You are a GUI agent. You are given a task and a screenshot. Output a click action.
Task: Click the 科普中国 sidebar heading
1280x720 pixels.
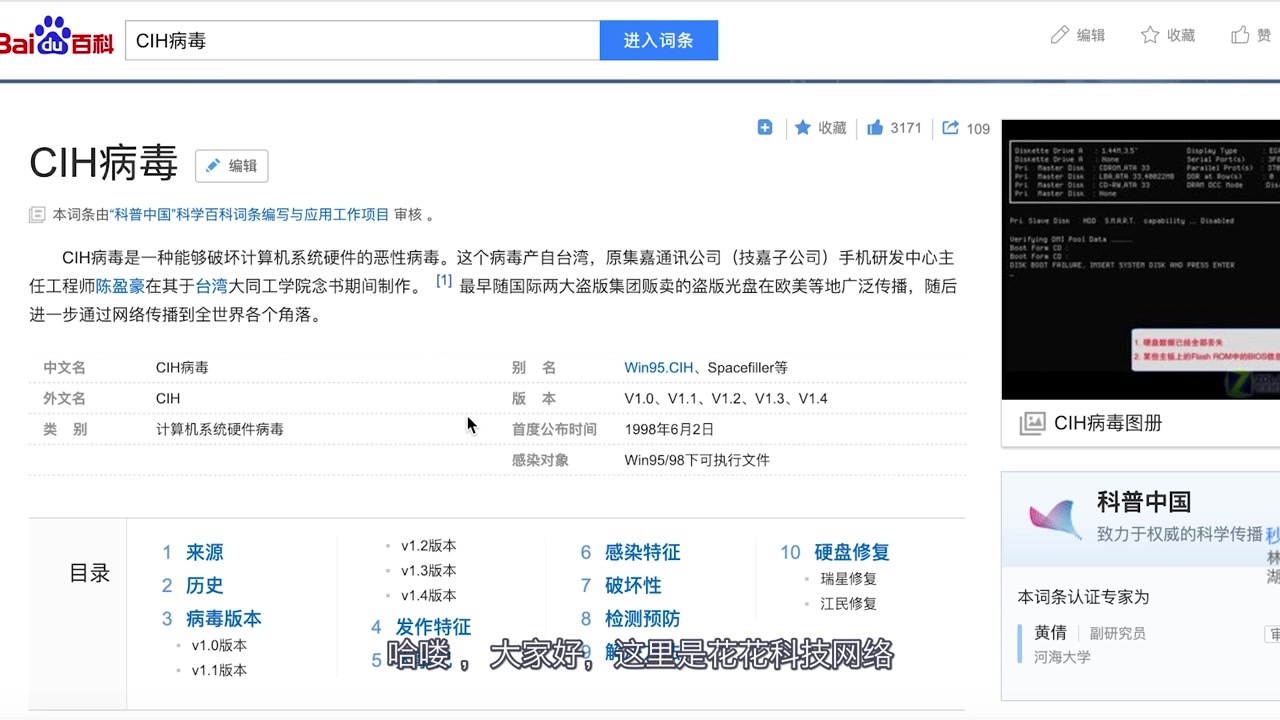[x=1144, y=501]
